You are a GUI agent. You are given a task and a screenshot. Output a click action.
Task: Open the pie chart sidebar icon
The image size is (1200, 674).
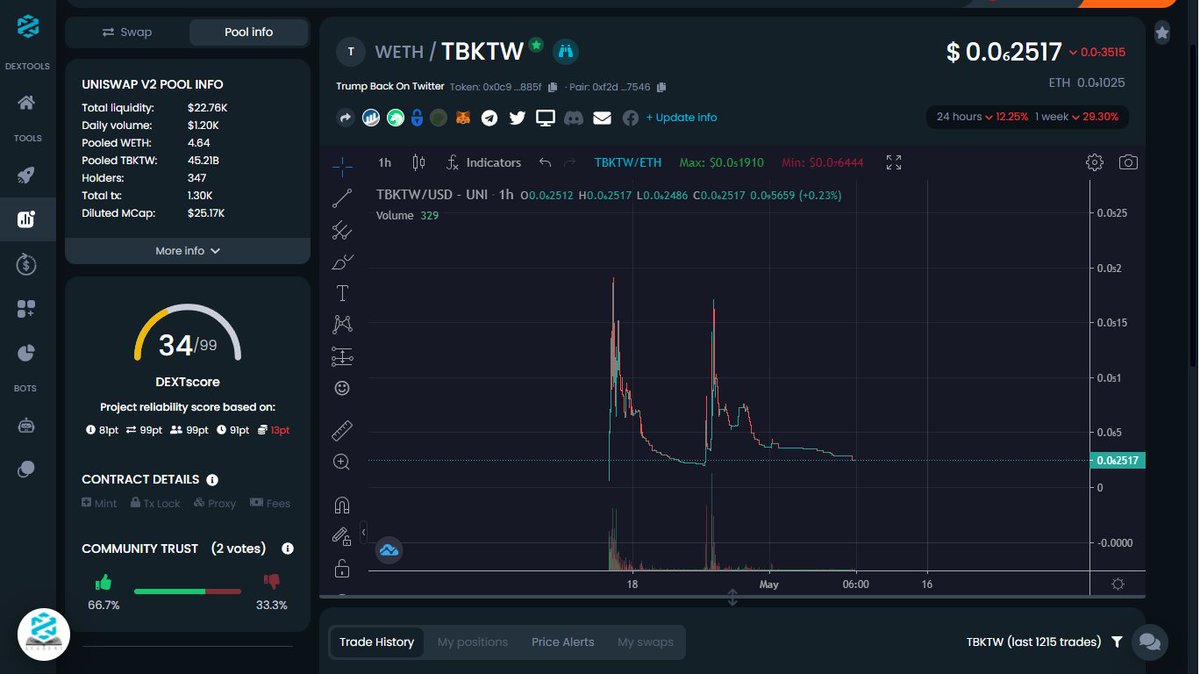(x=27, y=353)
